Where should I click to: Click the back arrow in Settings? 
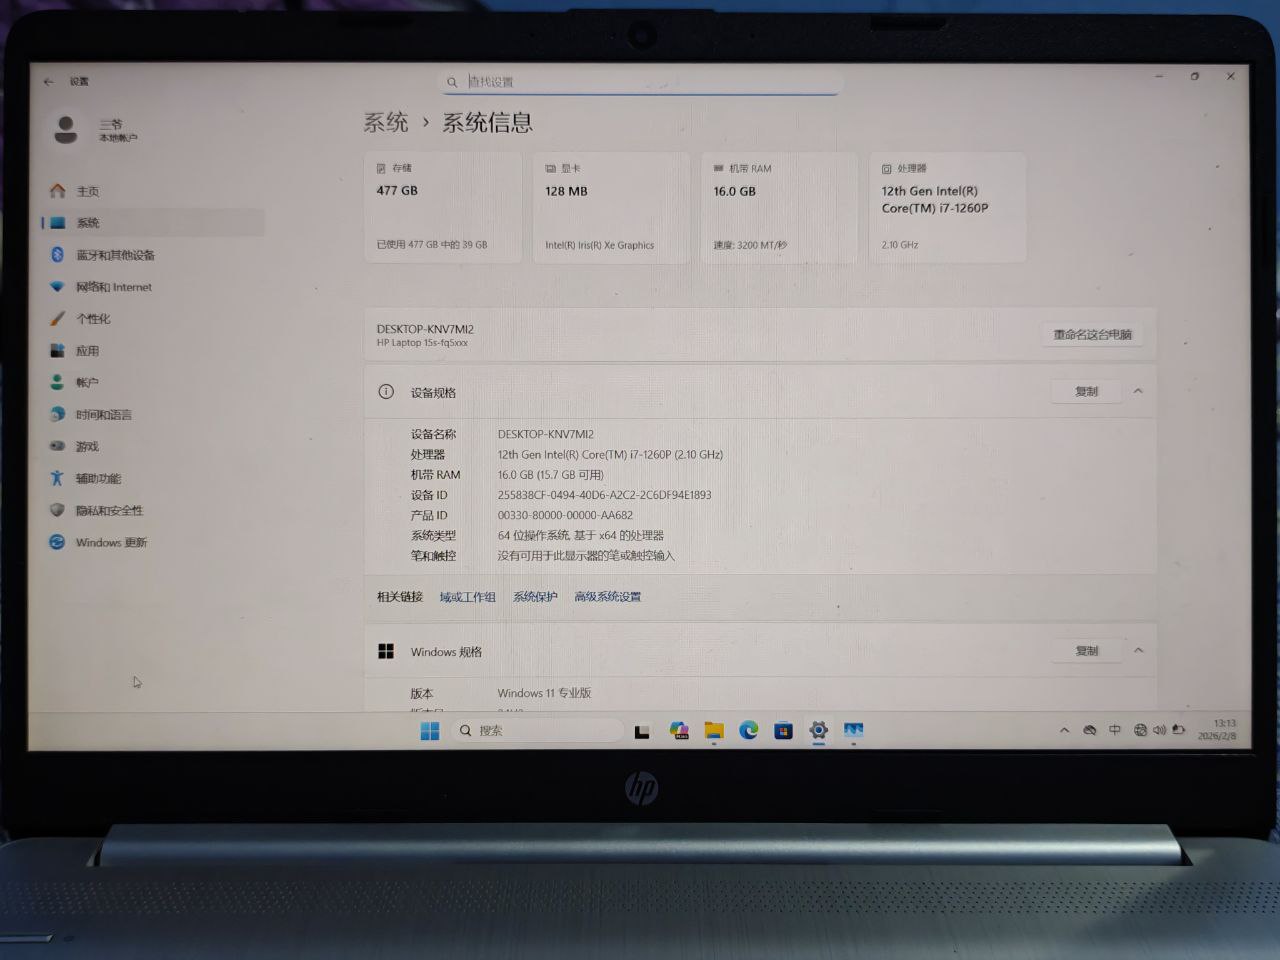48,82
